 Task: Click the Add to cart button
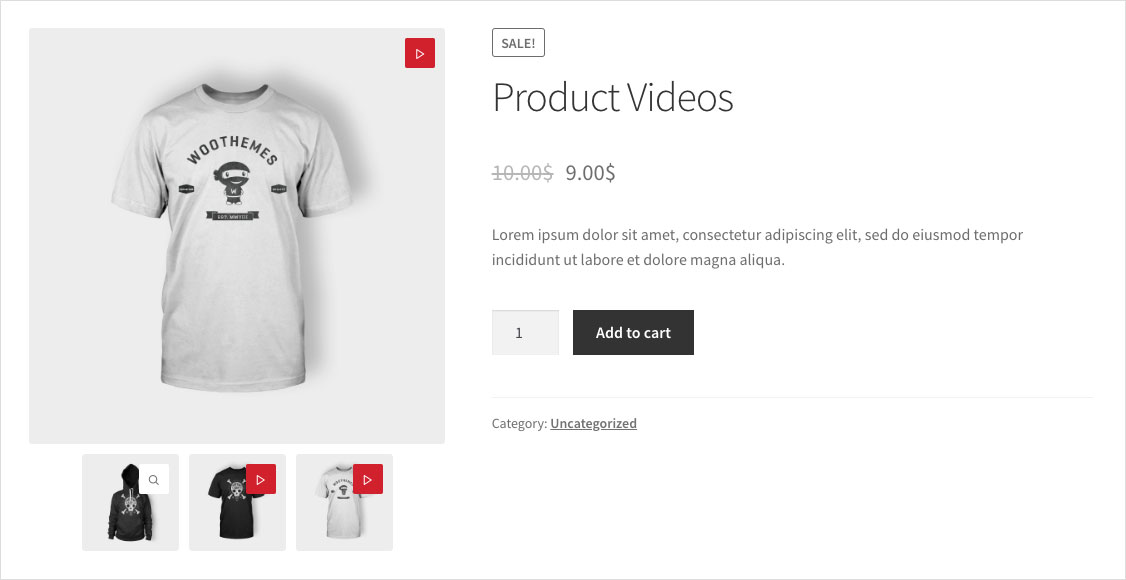633,333
